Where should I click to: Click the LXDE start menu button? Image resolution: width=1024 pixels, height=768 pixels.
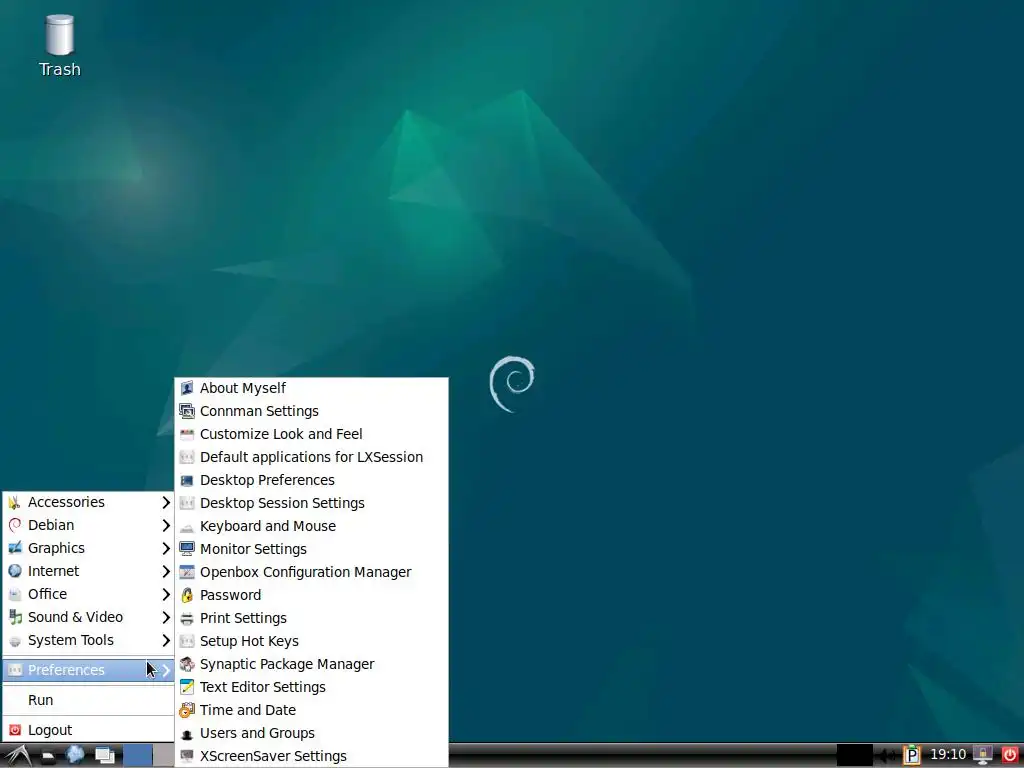pos(17,756)
